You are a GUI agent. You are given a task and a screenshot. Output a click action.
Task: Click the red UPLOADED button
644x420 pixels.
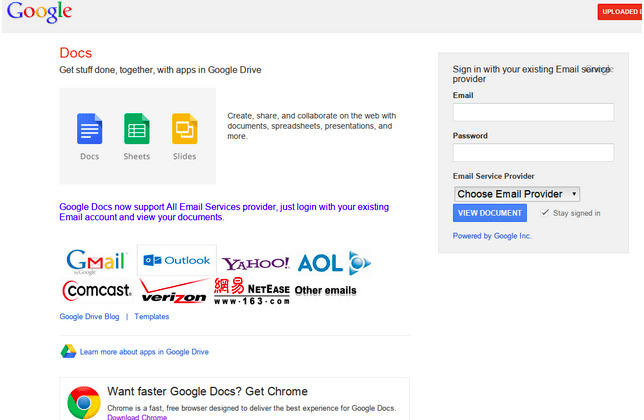pyautogui.click(x=620, y=12)
